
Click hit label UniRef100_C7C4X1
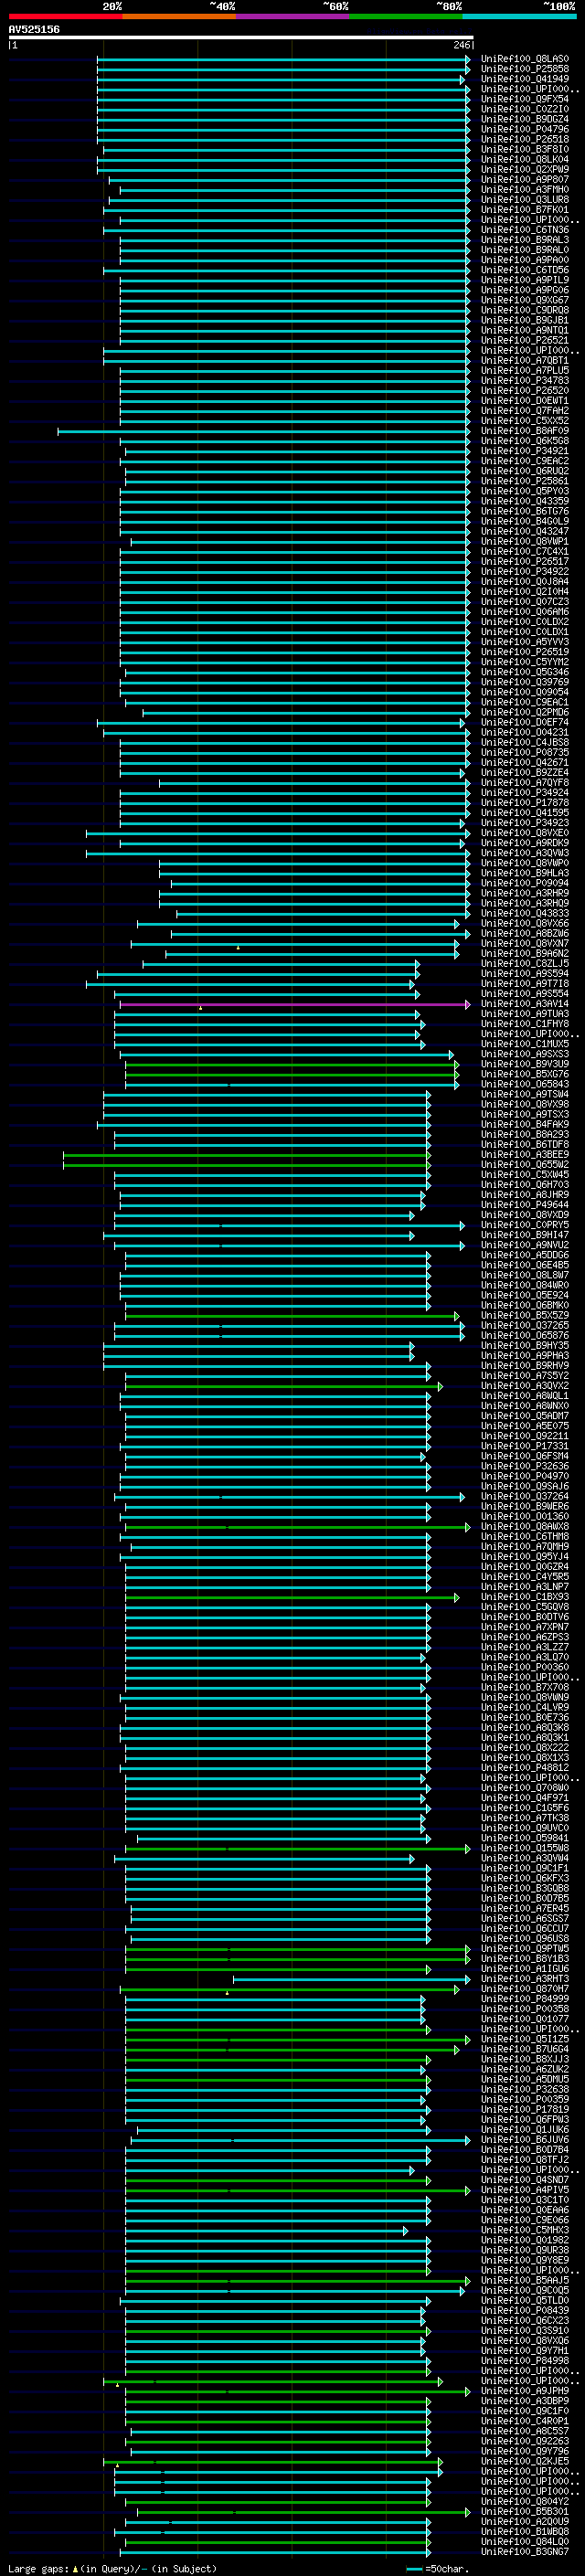[x=524, y=552]
